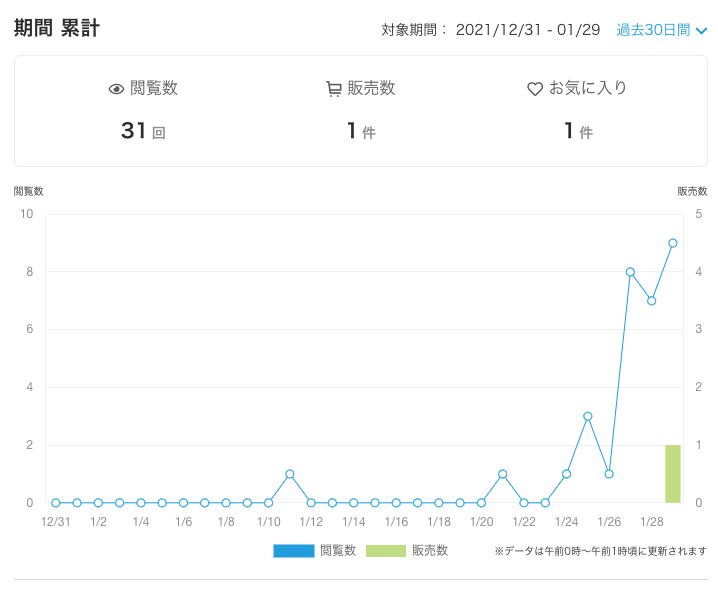The width and height of the screenshot is (718, 594).
Task: Click the 1/10 x-axis date label
Action: click(x=269, y=522)
